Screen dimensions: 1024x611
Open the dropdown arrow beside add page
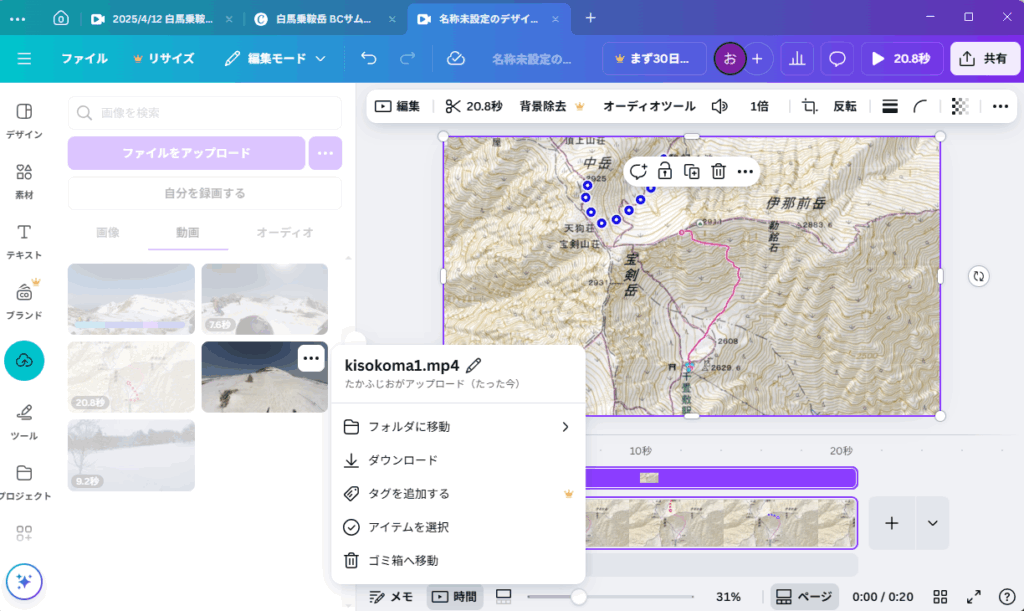932,523
